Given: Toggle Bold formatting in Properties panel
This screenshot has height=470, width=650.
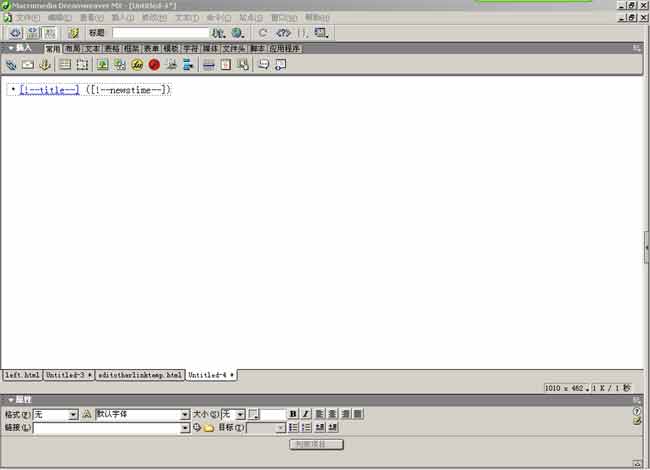Looking at the screenshot, I should (x=293, y=414).
